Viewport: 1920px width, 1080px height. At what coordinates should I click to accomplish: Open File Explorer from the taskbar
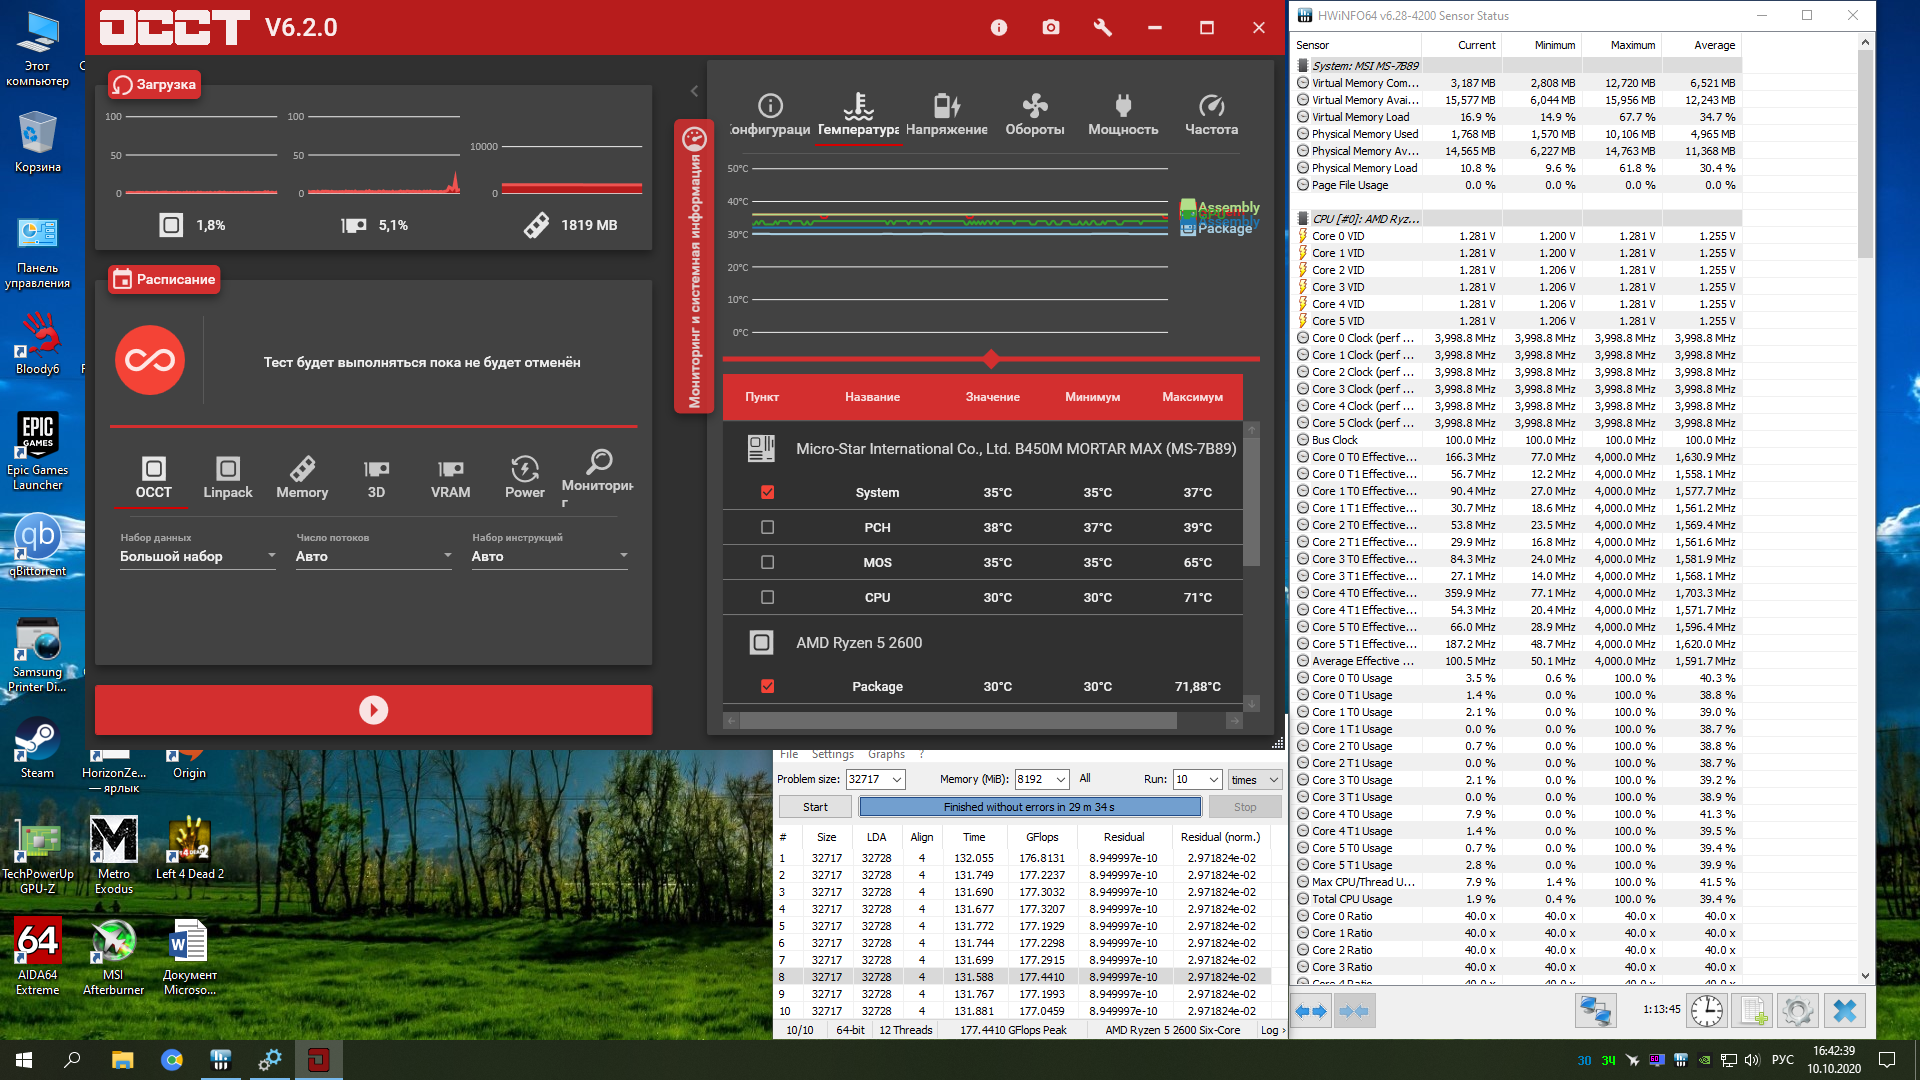tap(122, 1060)
